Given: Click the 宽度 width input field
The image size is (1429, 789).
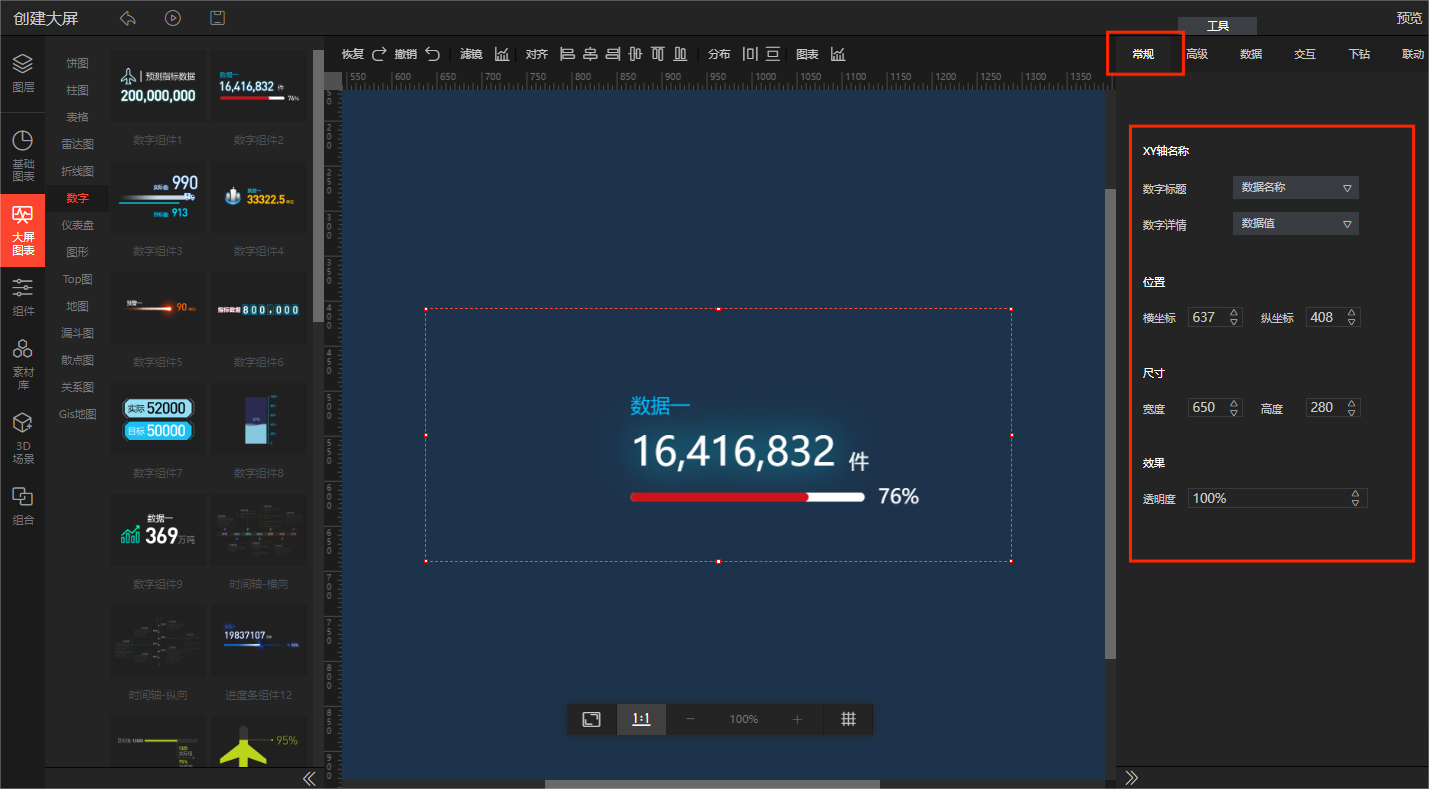Looking at the screenshot, I should click(1206, 408).
